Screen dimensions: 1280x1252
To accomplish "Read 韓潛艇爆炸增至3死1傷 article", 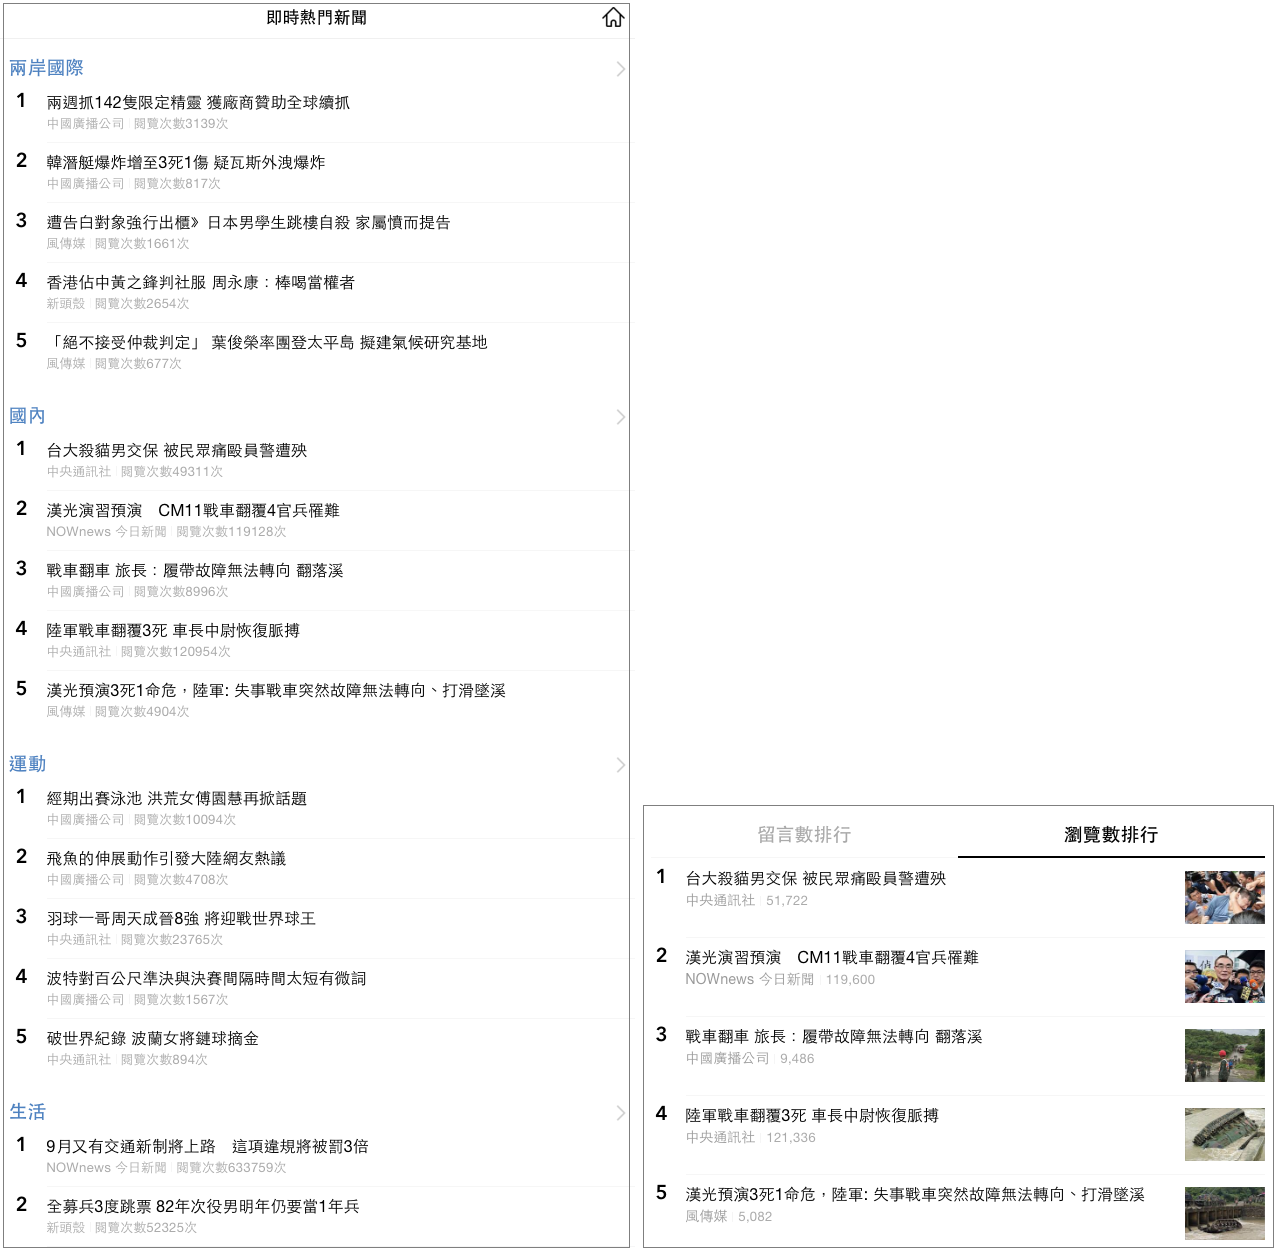I will coord(186,162).
